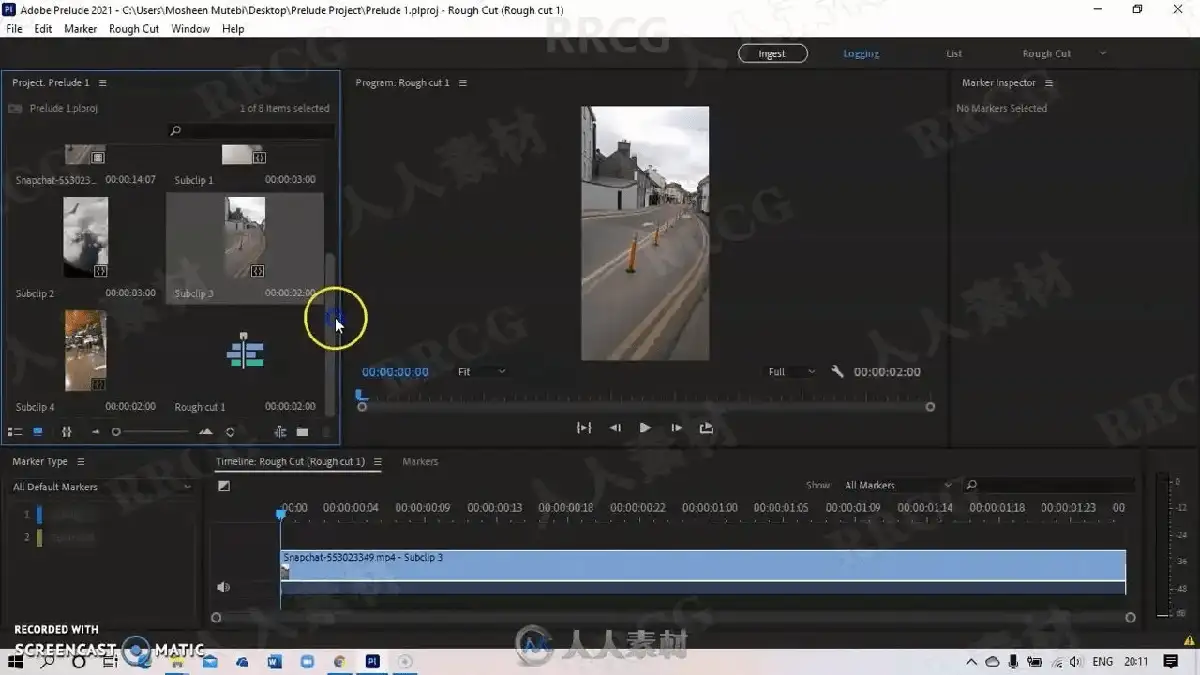
Task: Switch to the List workspace
Action: point(954,54)
